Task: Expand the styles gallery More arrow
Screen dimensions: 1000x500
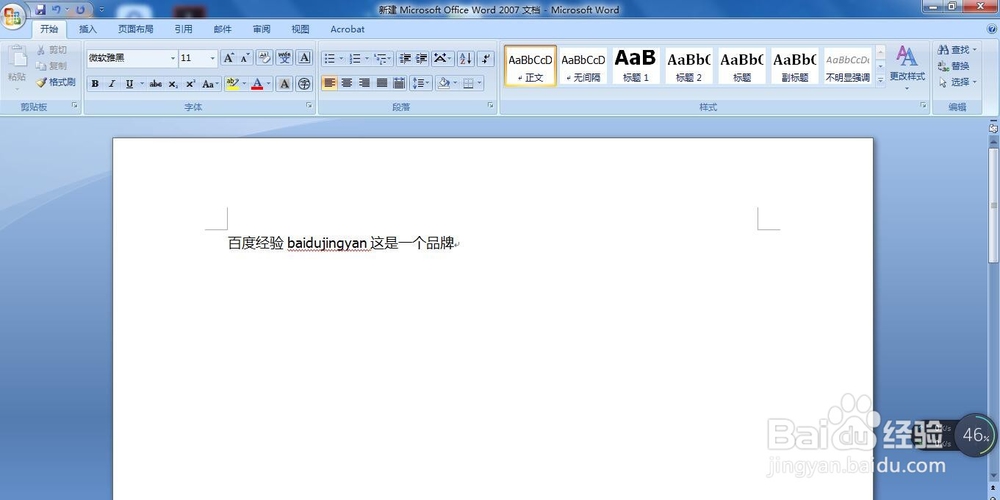Action: [880, 80]
